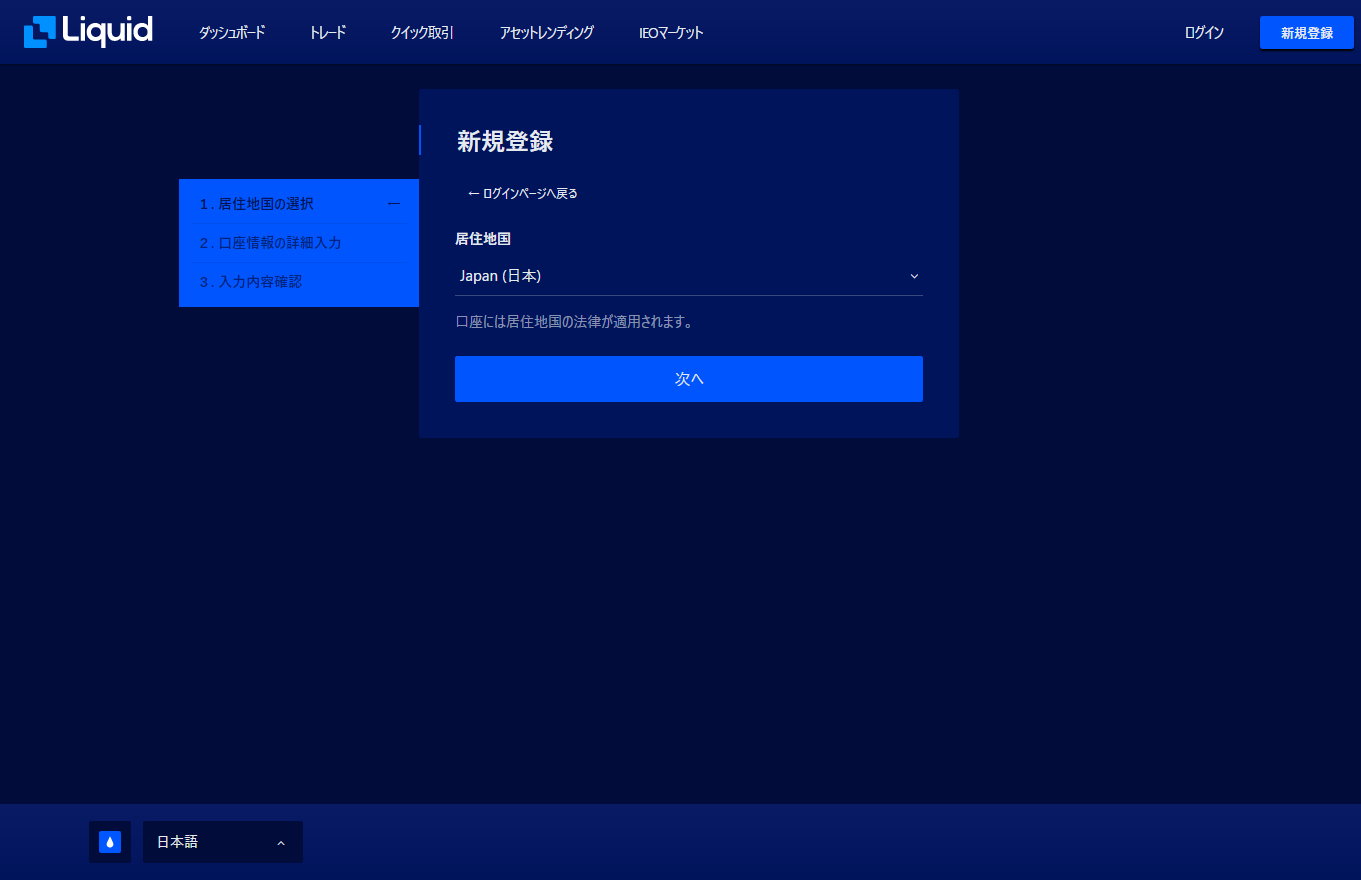
Task: Open the ダッシュボード menu item
Action: point(232,33)
